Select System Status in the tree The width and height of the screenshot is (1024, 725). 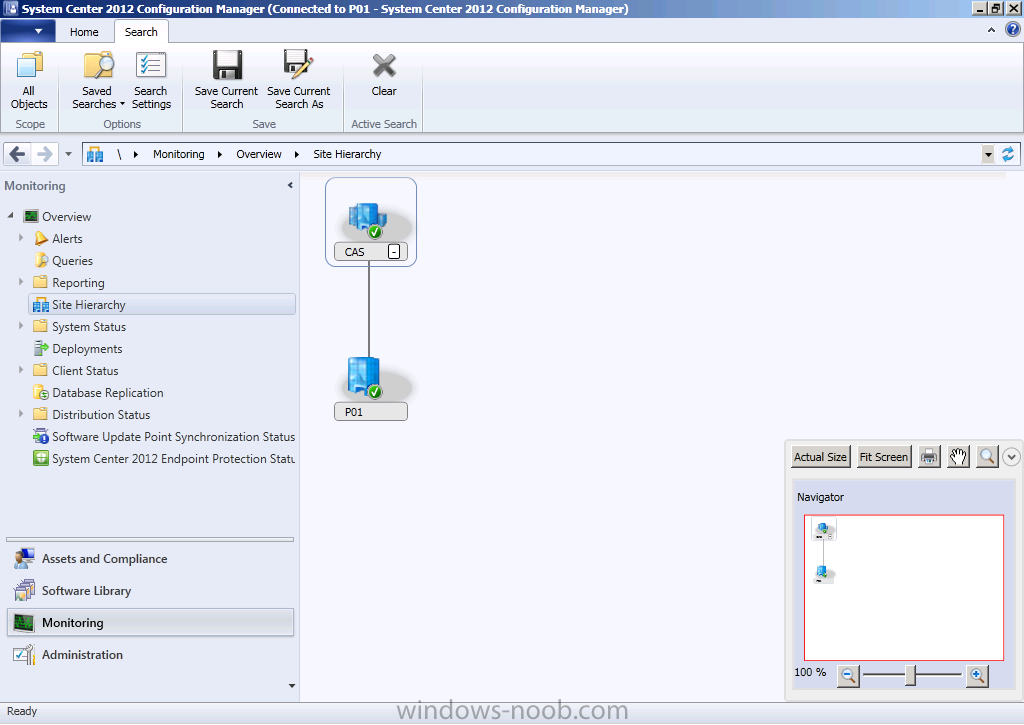89,327
